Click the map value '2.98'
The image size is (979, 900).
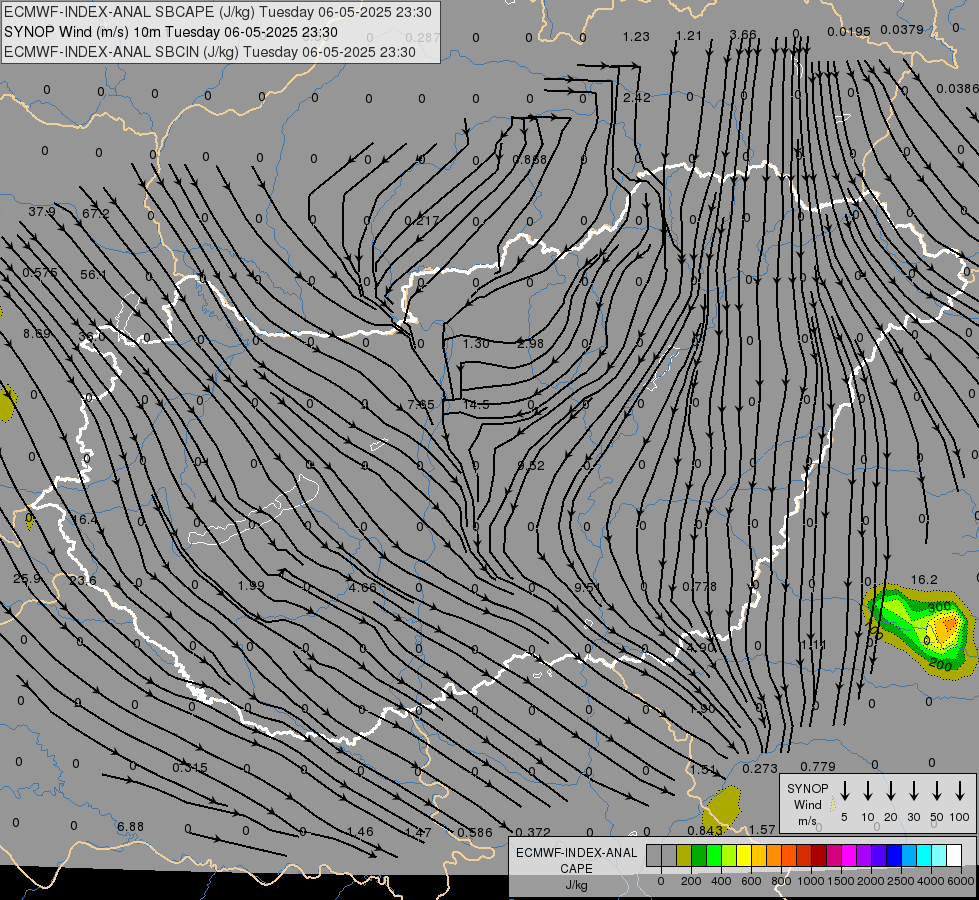coord(530,343)
